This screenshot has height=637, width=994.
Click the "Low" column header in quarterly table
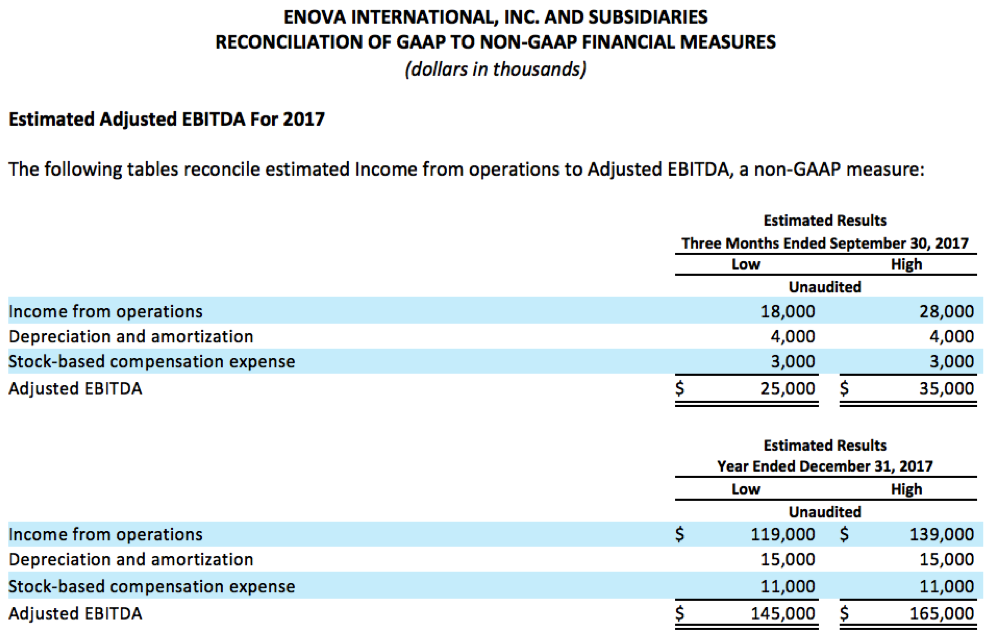pos(746,264)
